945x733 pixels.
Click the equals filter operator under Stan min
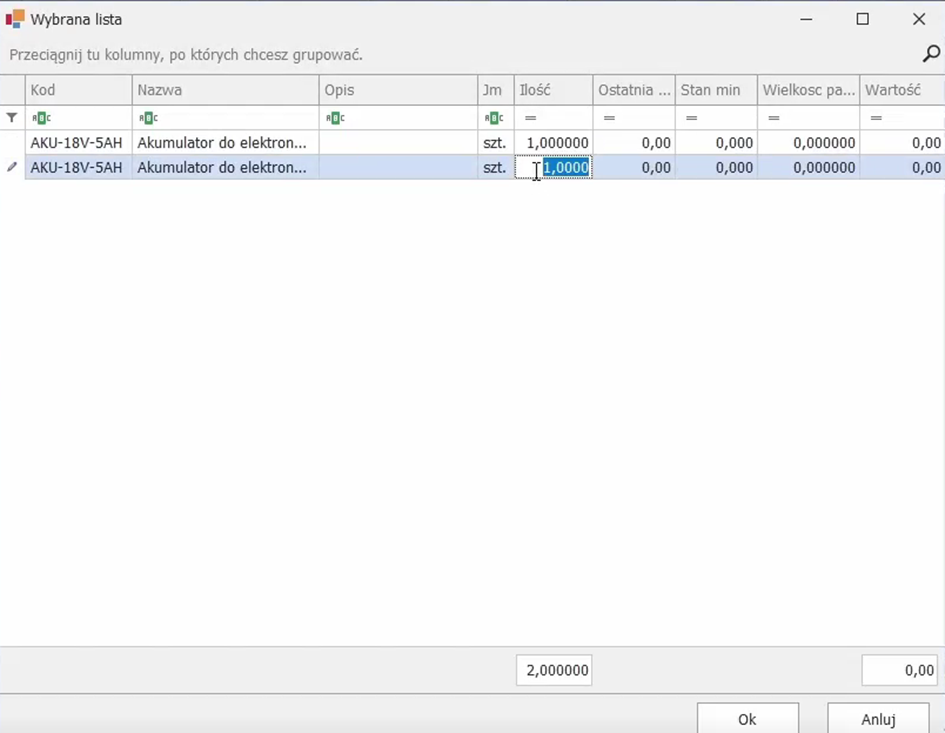(x=691, y=118)
